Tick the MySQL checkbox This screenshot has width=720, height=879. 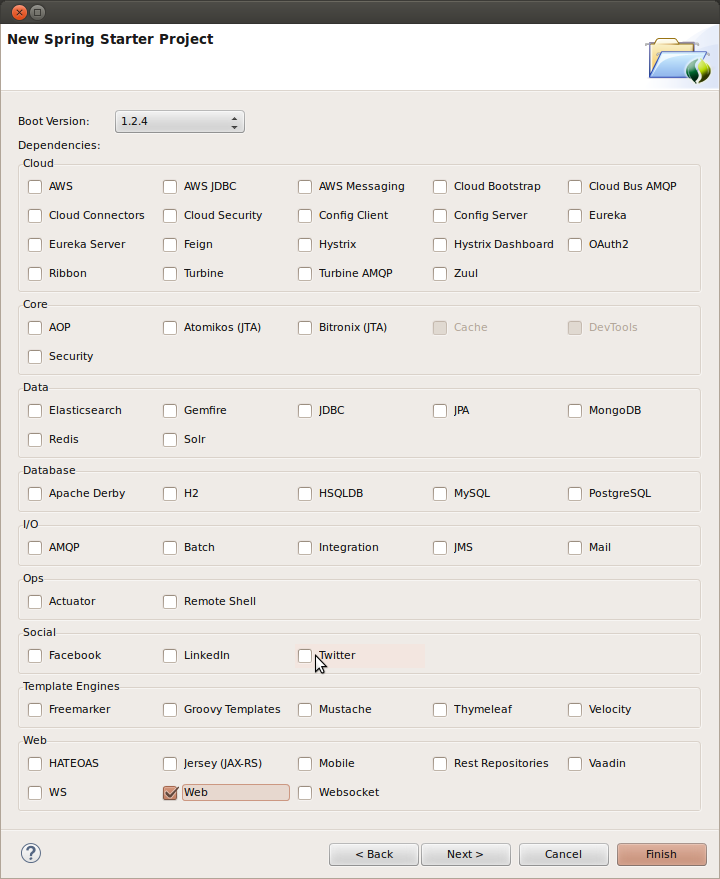(x=440, y=494)
